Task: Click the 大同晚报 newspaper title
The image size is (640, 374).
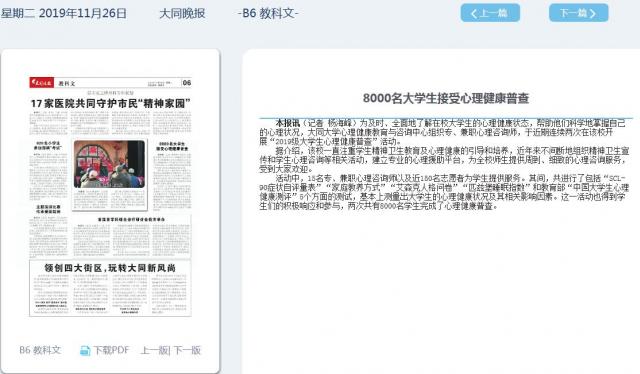Action: point(182,13)
